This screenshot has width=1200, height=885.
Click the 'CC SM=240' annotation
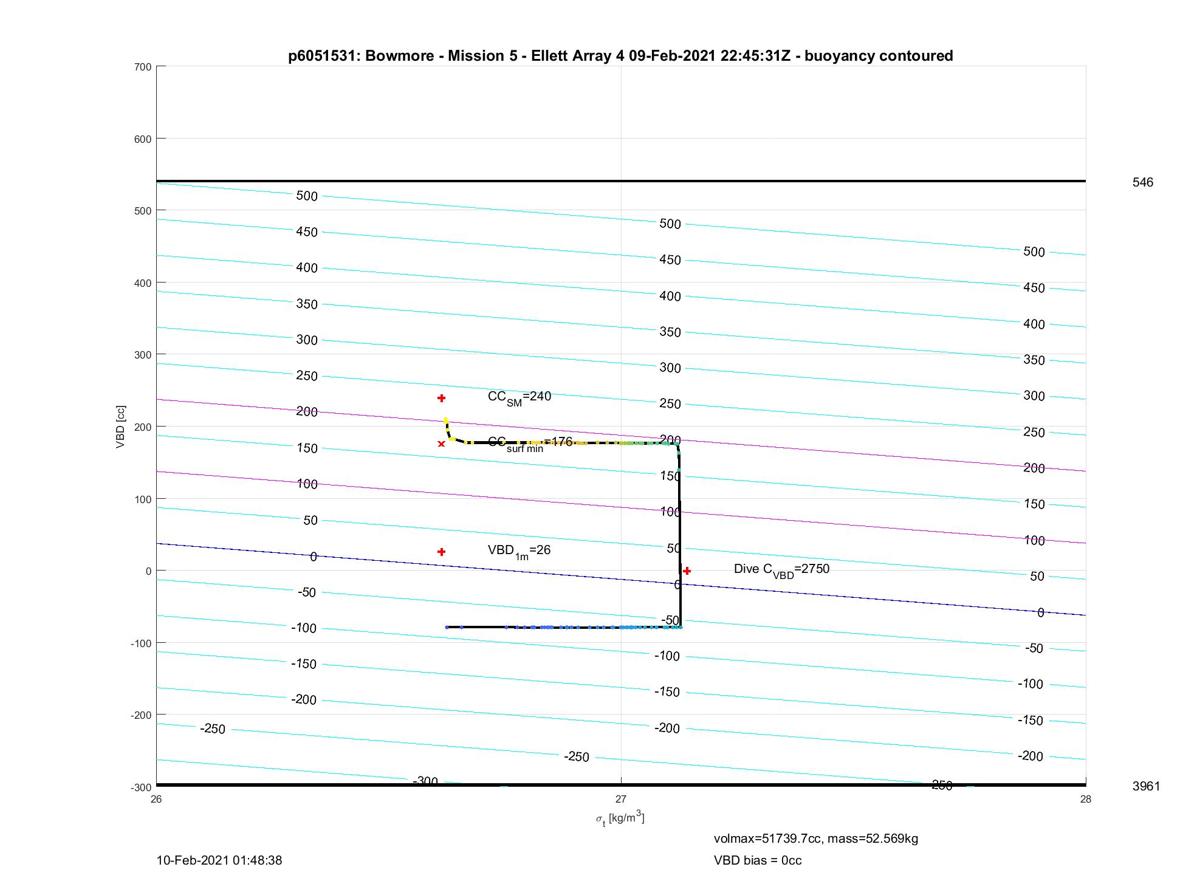click(x=519, y=397)
